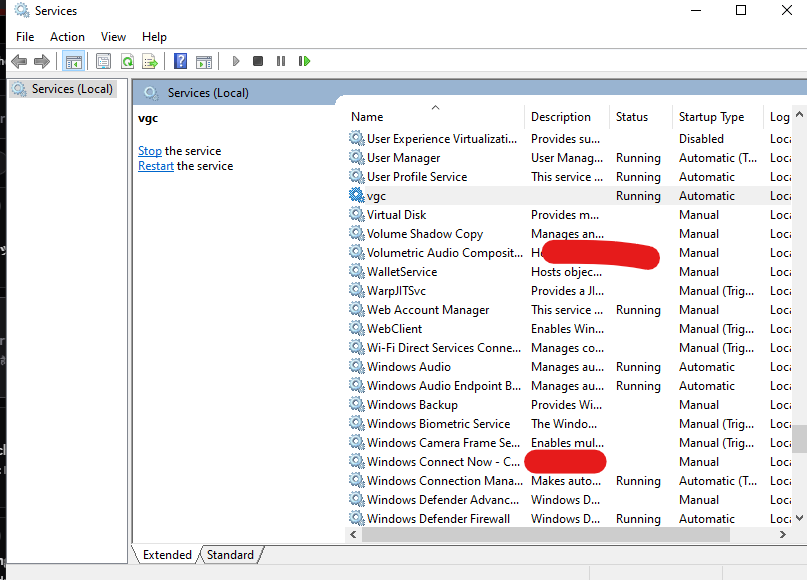Image resolution: width=807 pixels, height=580 pixels.
Task: Click gear icon beside User Manager
Action: [x=356, y=157]
